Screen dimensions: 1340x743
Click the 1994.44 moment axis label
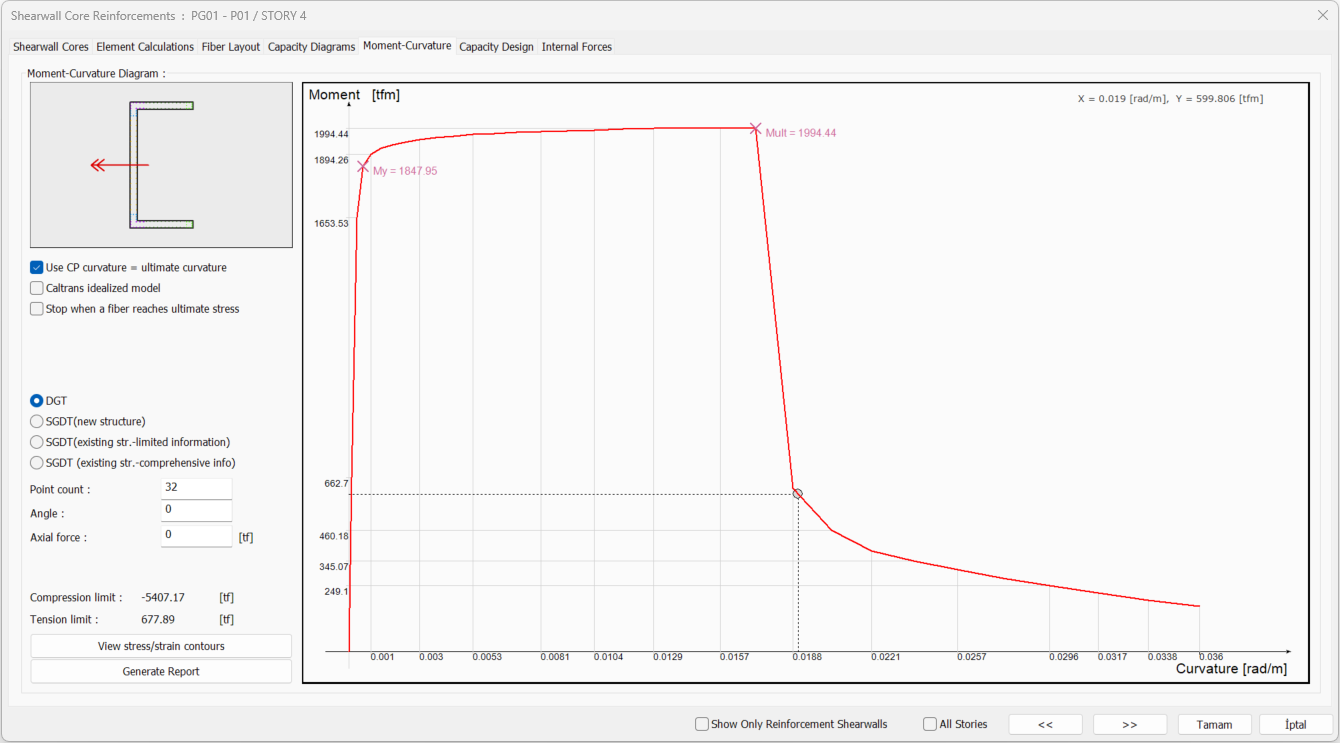[331, 134]
